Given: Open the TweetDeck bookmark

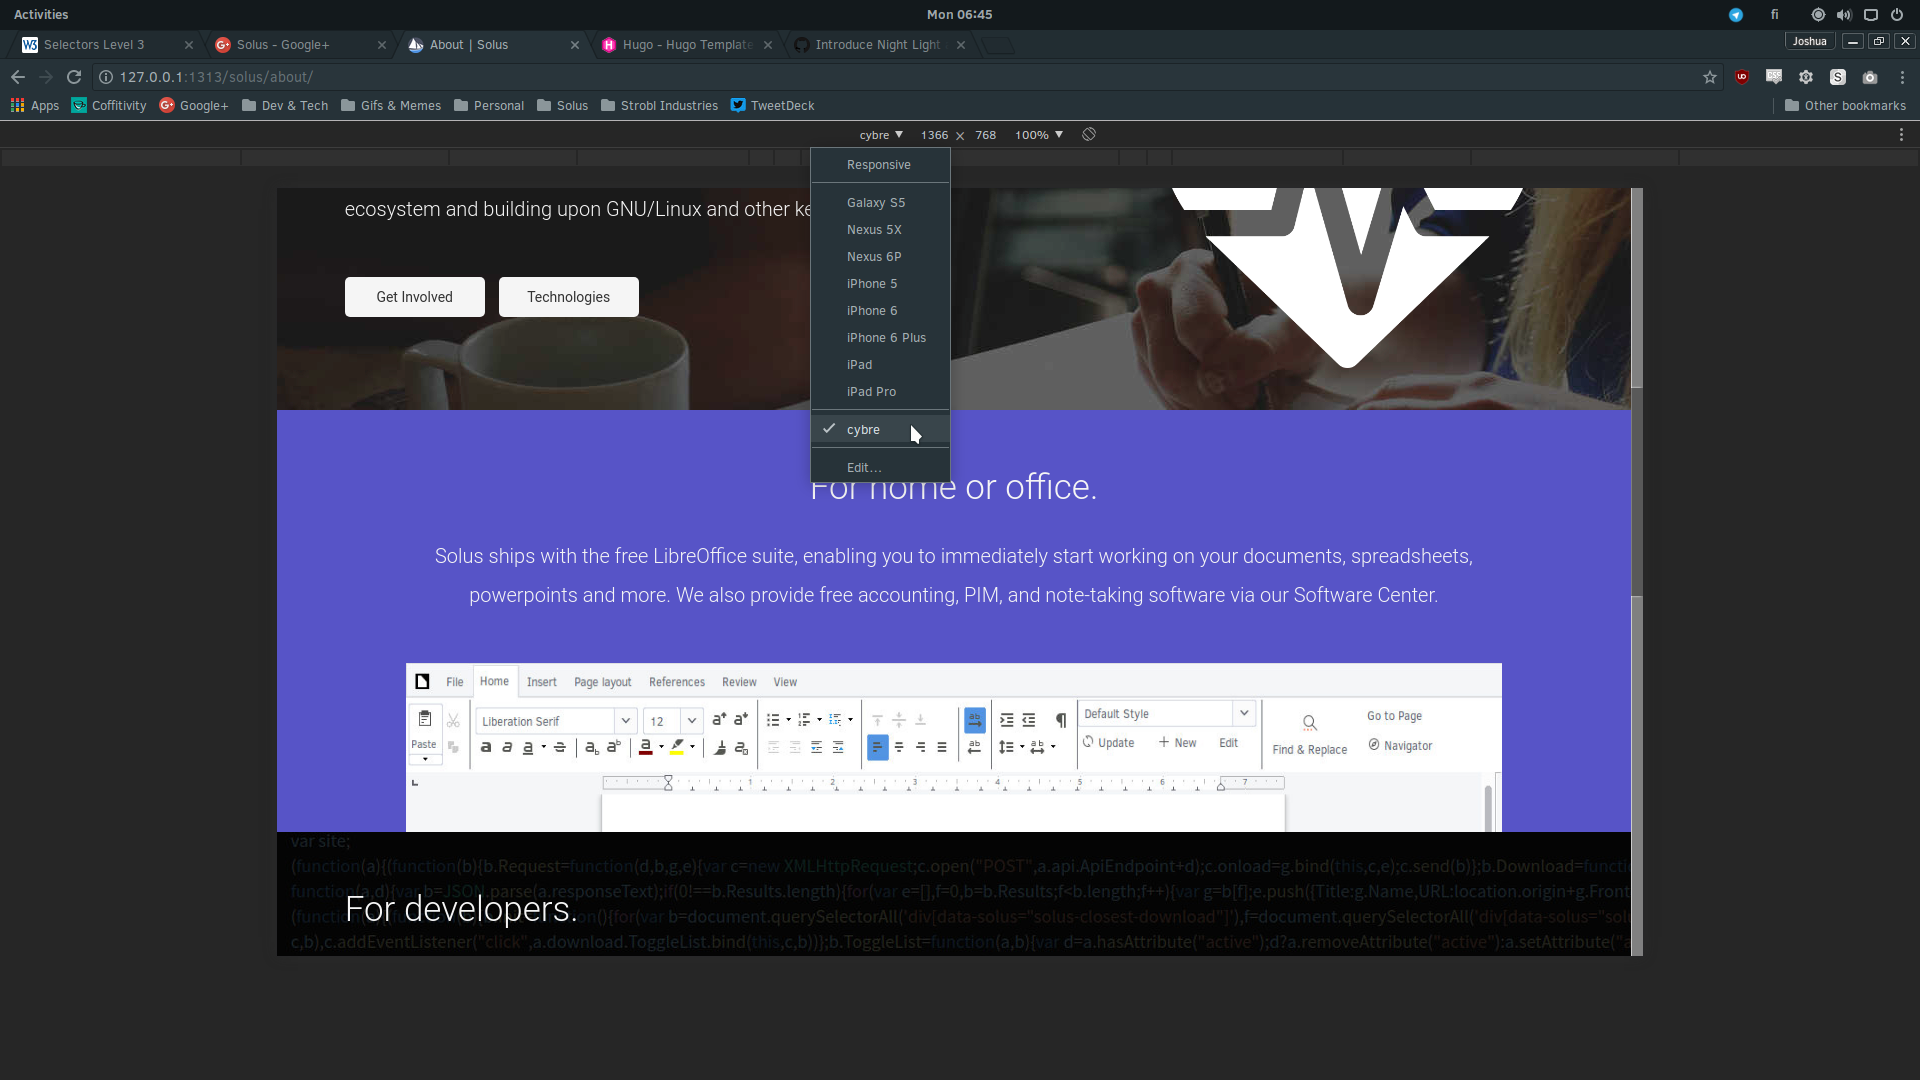Looking at the screenshot, I should pos(772,105).
